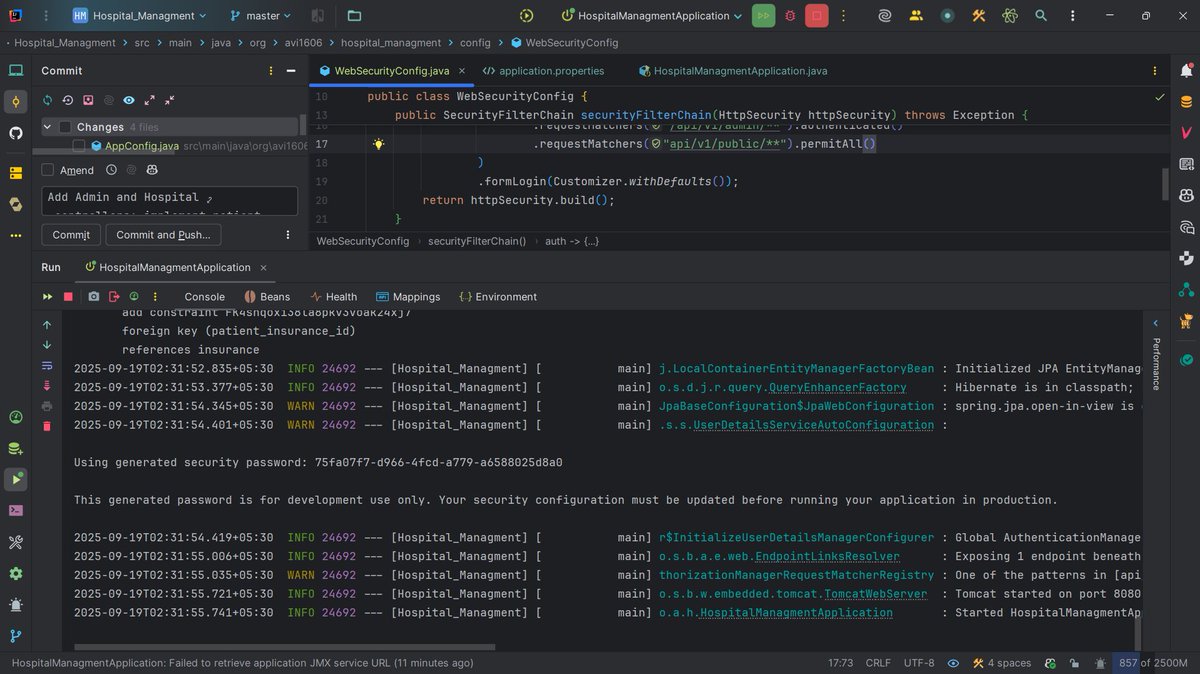Open Search Everywhere magnifier icon
The height and width of the screenshot is (674, 1200).
click(x=1041, y=16)
